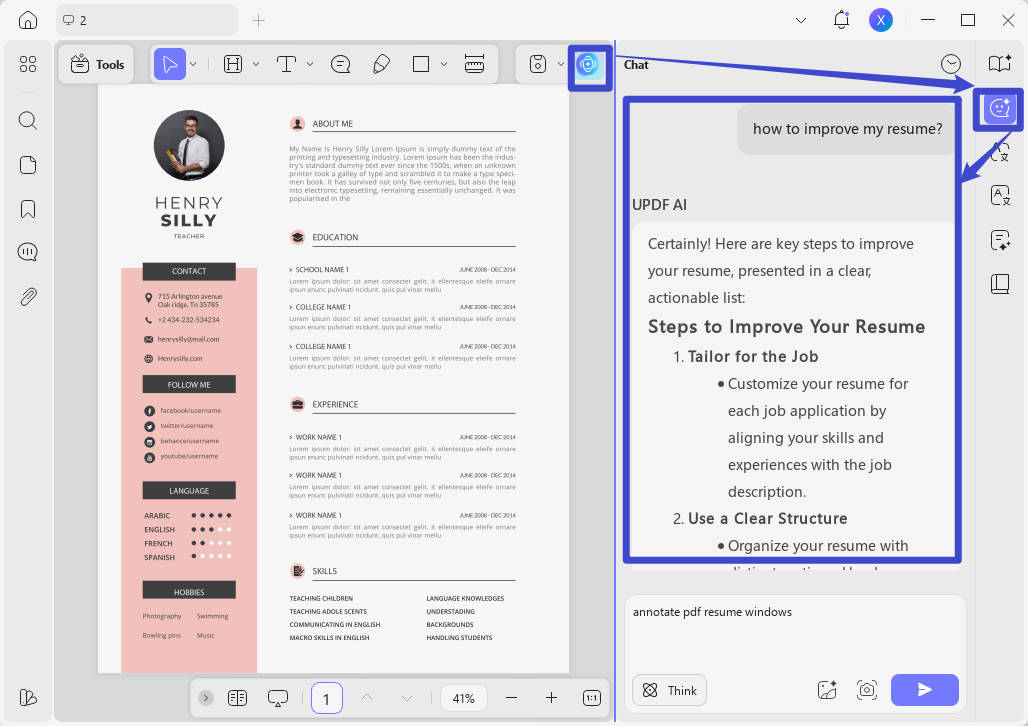
Task: Expand the save options dropdown arrow
Action: click(561, 64)
